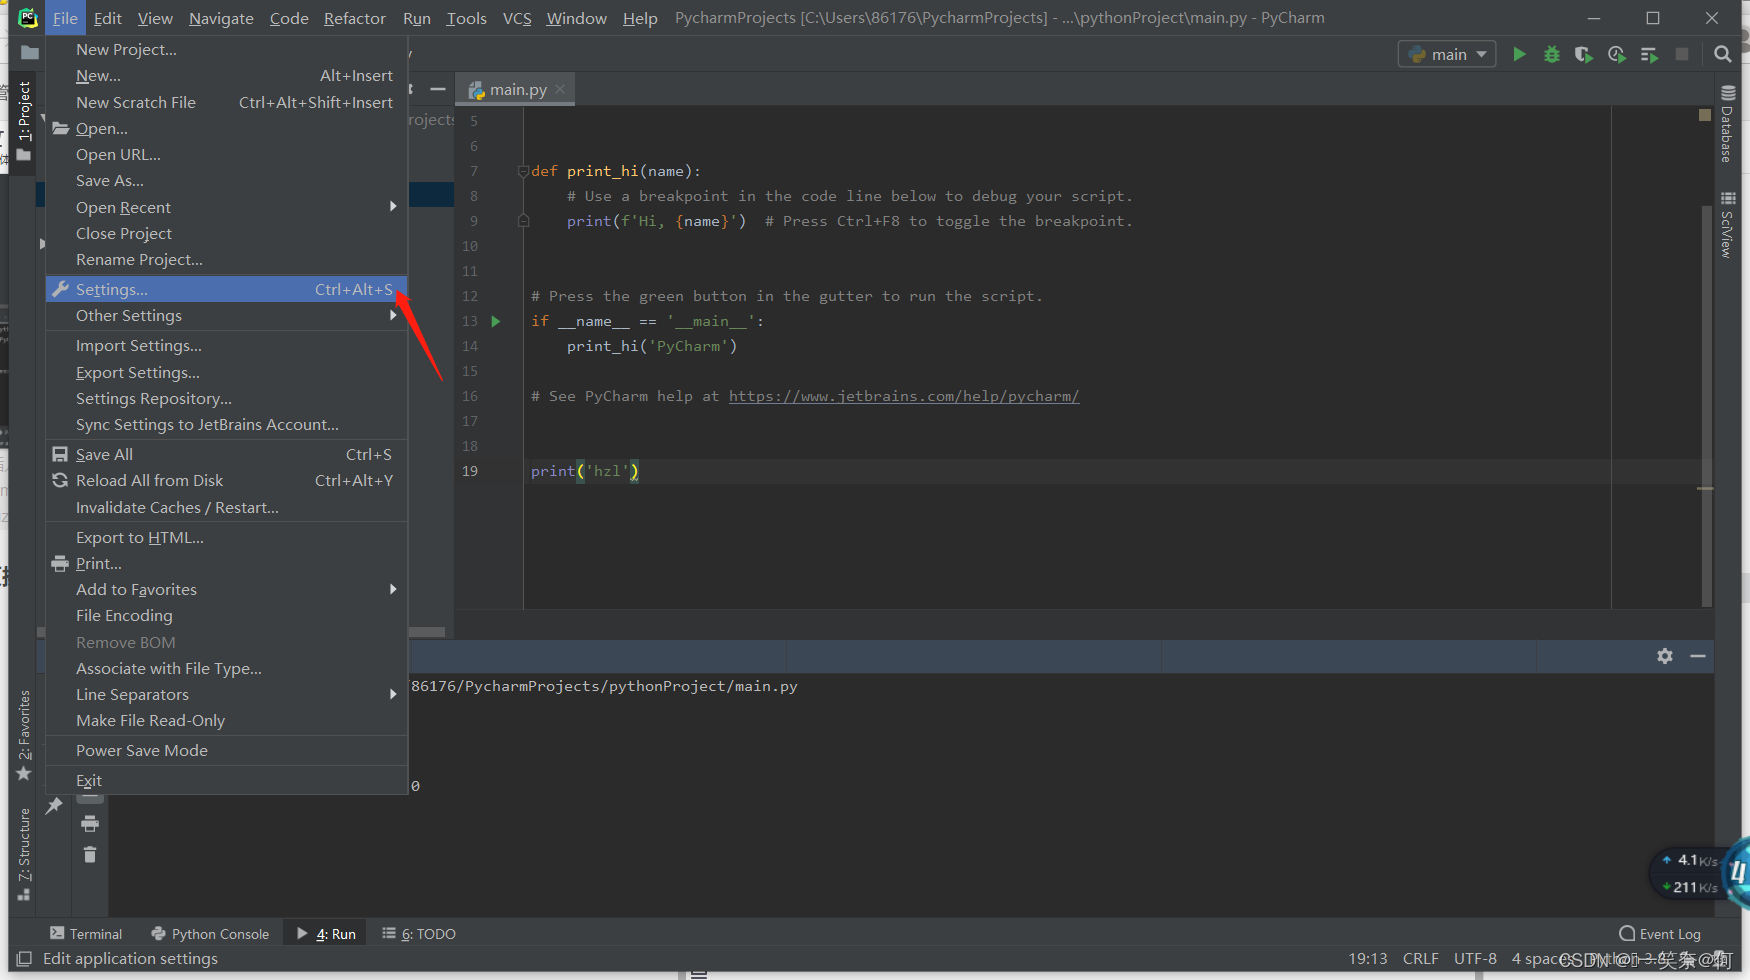Open the CRLF line separator selector
1750x980 pixels.
(x=1420, y=959)
